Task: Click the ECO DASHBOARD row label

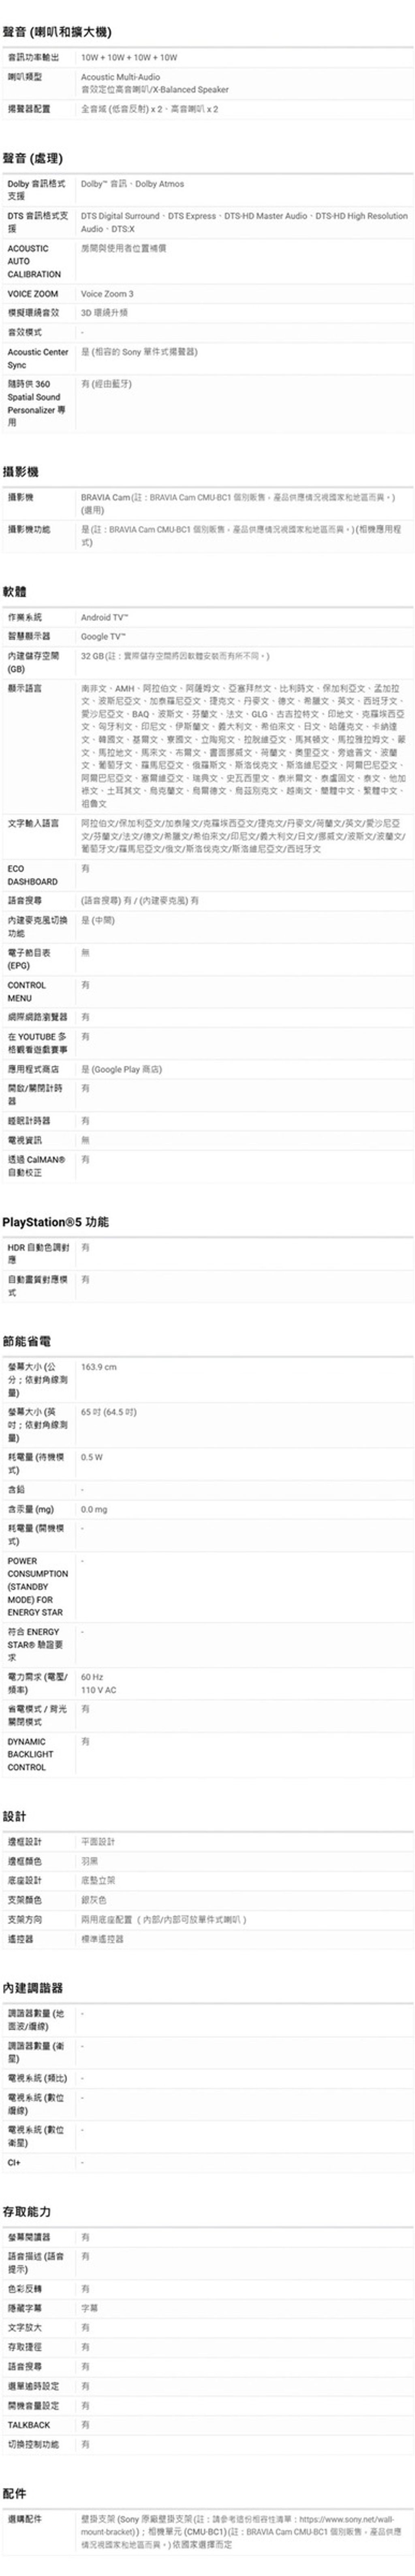Action: click(33, 875)
